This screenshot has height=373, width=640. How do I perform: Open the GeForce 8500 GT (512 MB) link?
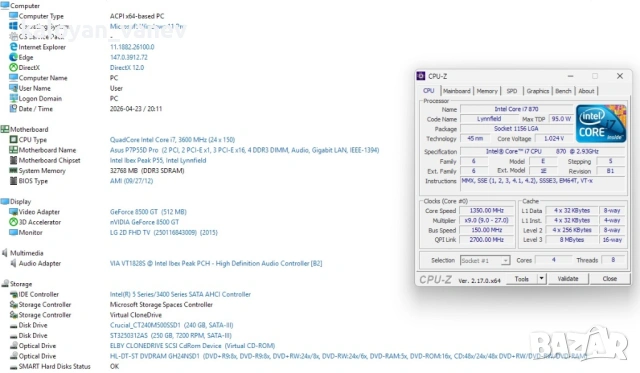click(148, 212)
